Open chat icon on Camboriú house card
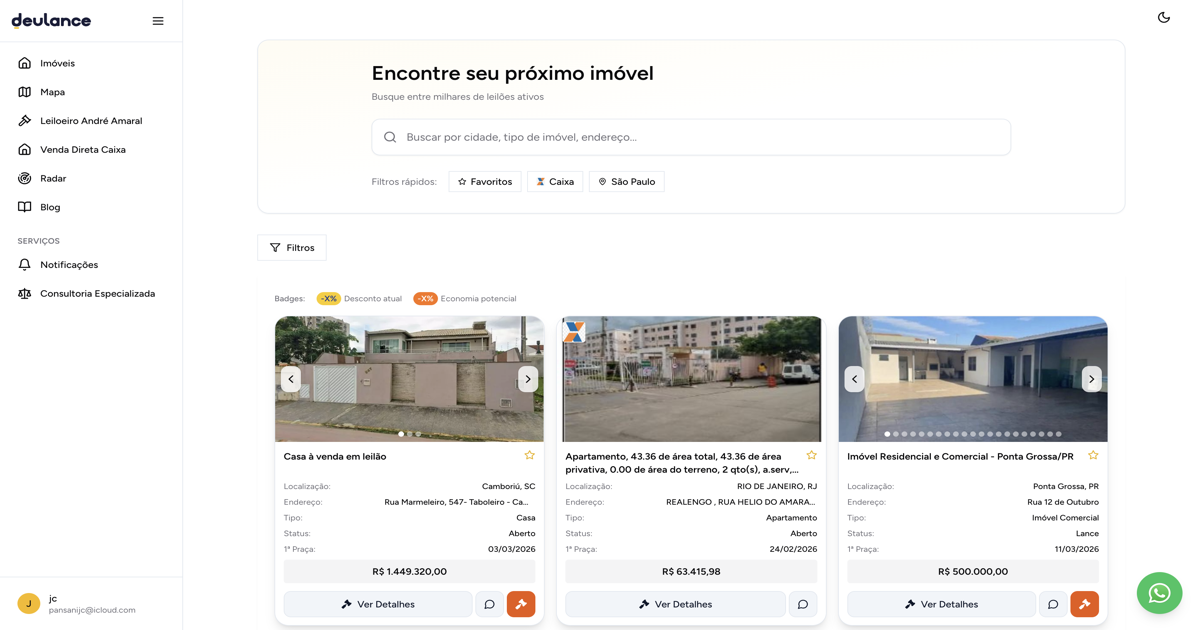The width and height of the screenshot is (1200, 630). tap(489, 604)
